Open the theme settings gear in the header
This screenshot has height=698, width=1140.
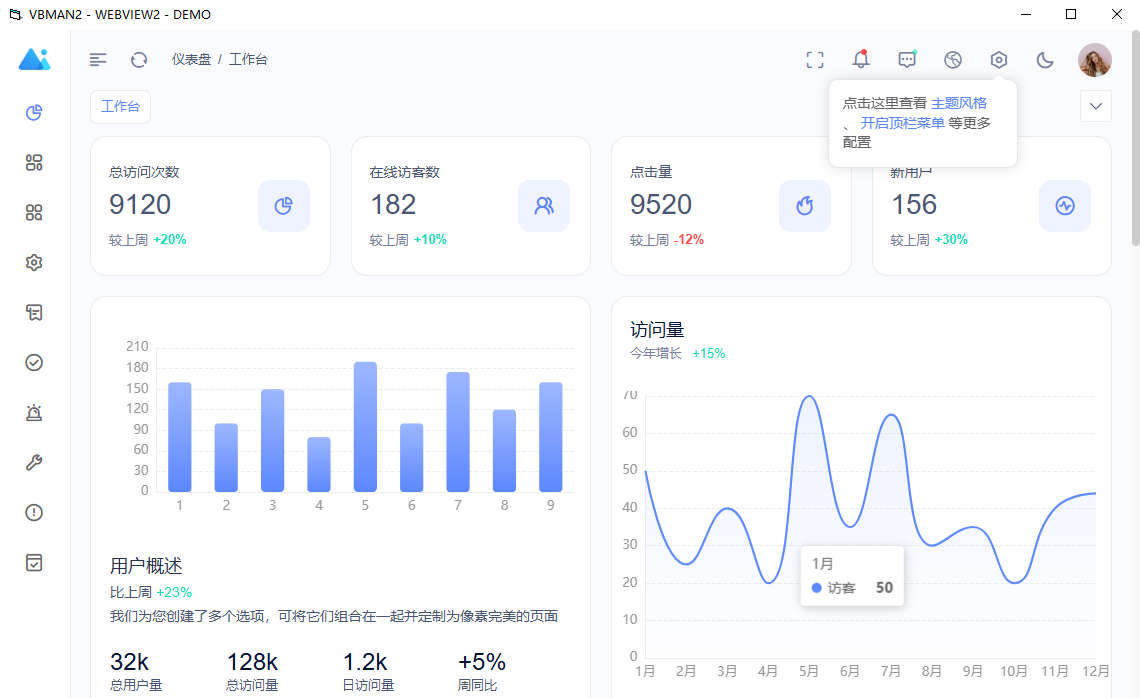pos(998,59)
